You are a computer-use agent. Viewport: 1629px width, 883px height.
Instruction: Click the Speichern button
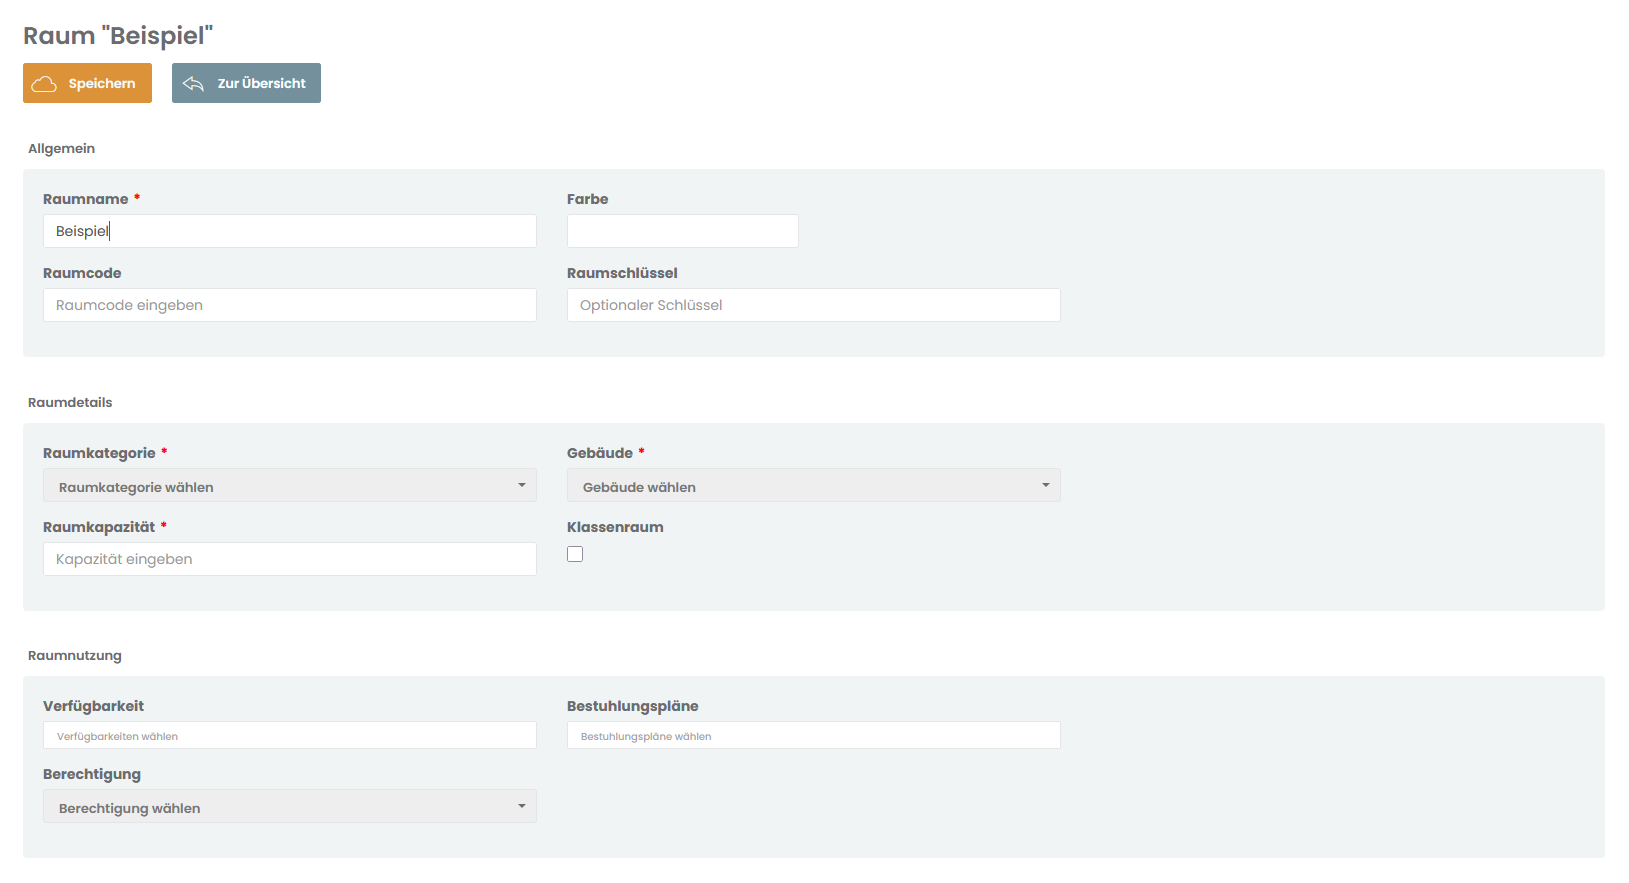(x=87, y=83)
